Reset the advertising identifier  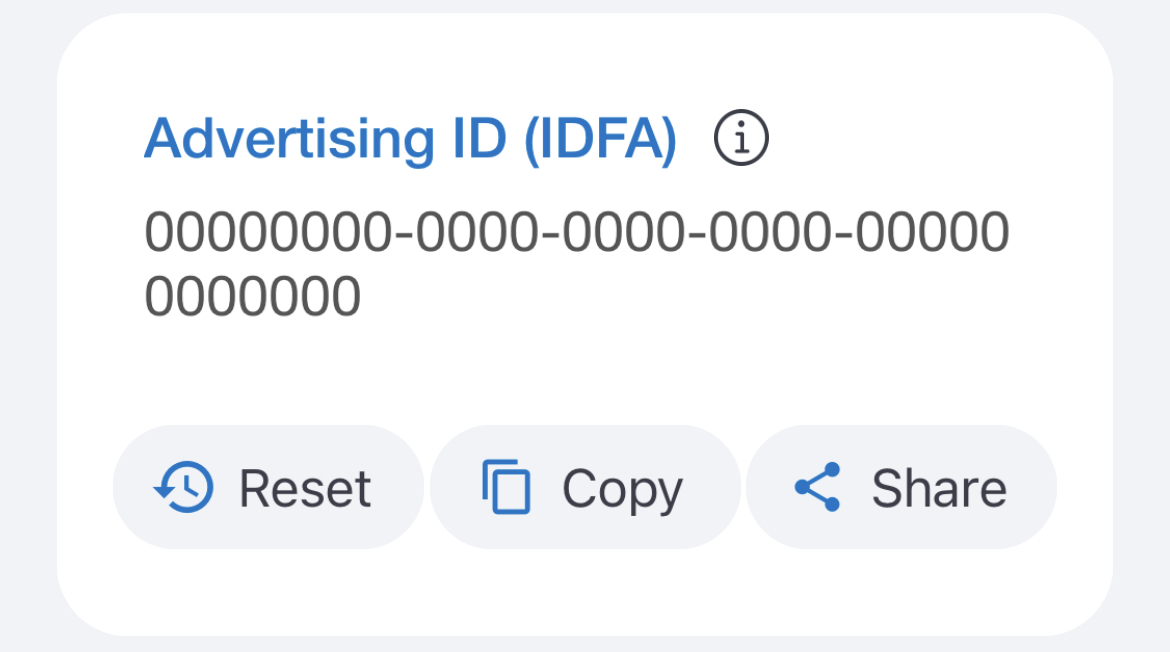coord(268,487)
